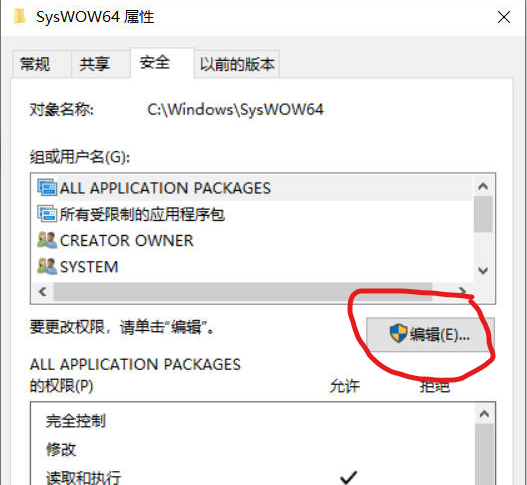Screen dimensions: 527x485
Task: Click the SYSTEM user icon
Action: pyautogui.click(x=47, y=266)
